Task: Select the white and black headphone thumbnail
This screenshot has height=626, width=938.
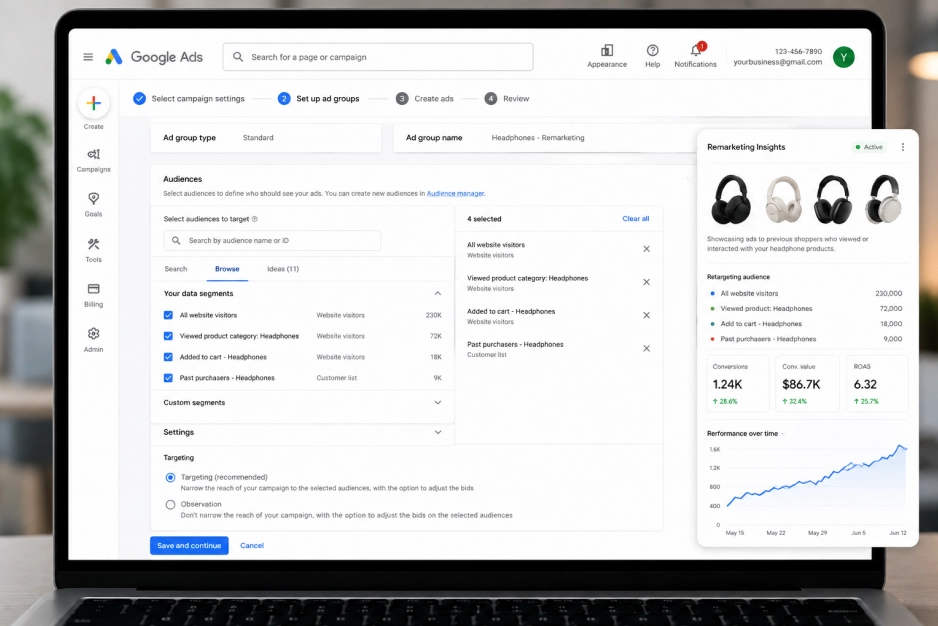Action: (x=884, y=199)
